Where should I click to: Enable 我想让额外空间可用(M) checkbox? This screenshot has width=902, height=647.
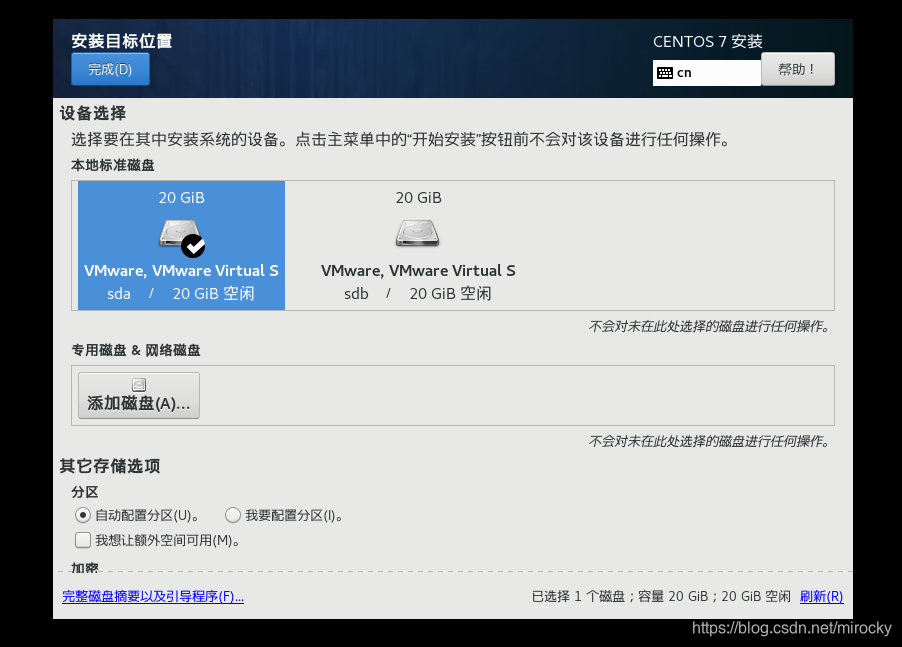(x=82, y=540)
